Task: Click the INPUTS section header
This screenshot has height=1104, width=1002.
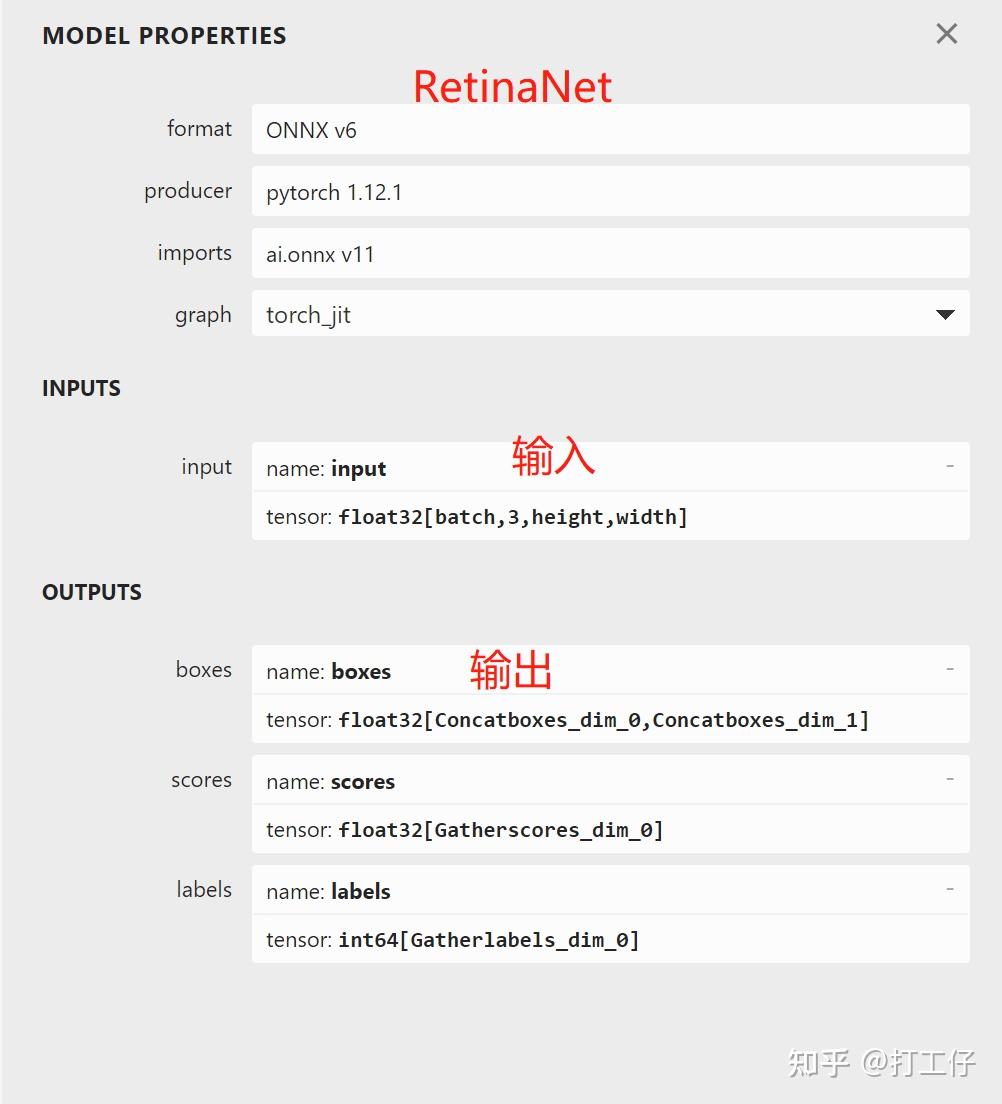Action: (x=81, y=388)
